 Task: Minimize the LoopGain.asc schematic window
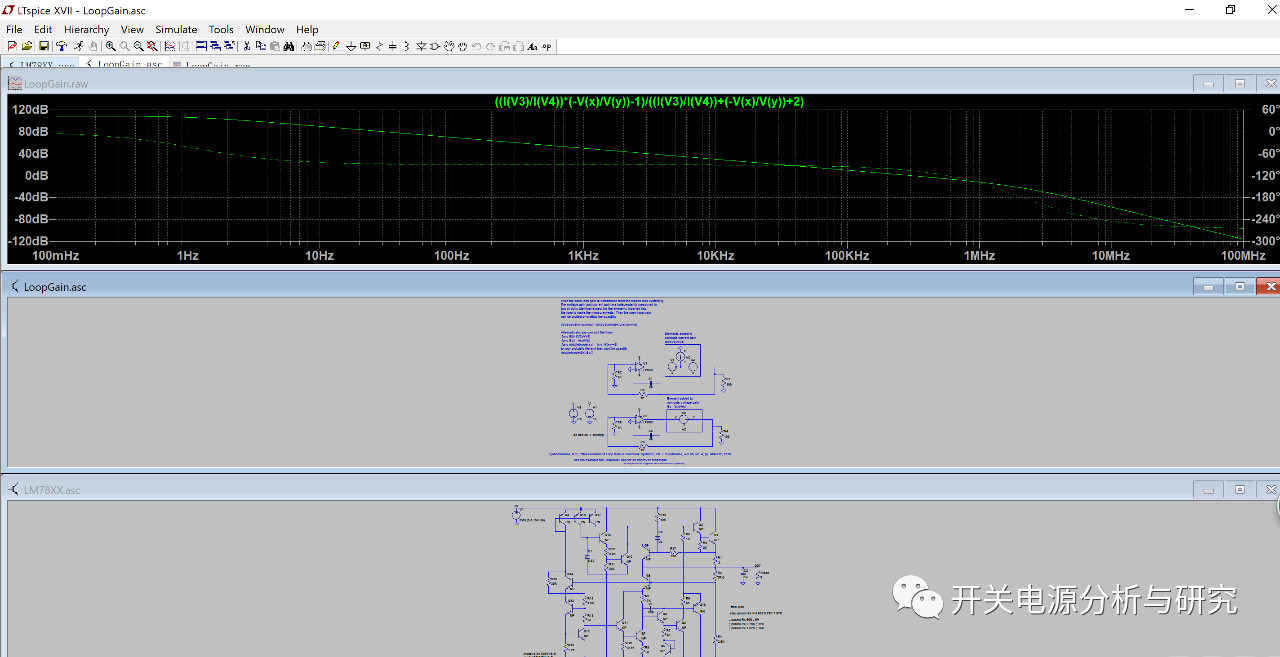click(1209, 287)
